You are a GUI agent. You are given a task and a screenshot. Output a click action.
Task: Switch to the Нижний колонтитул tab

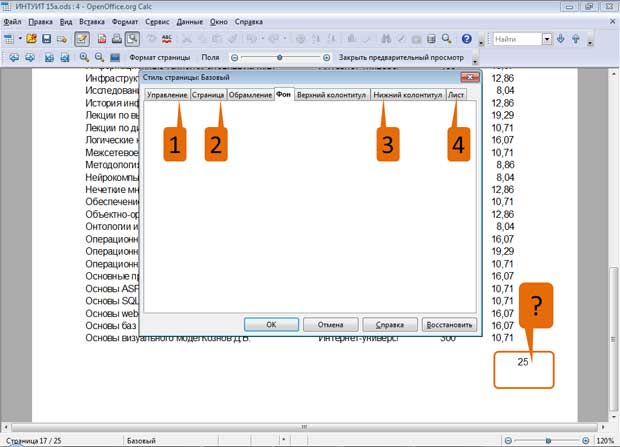coord(408,95)
